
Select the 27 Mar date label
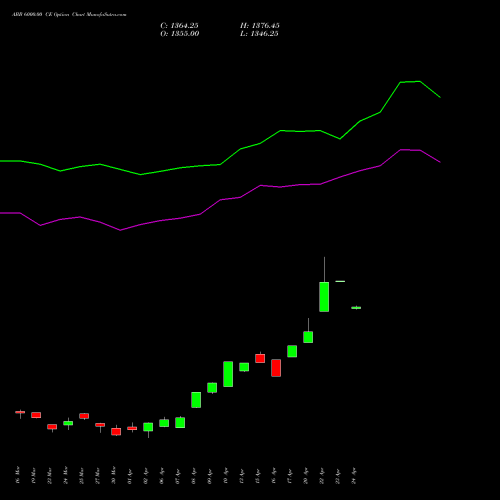pyautogui.click(x=98, y=475)
